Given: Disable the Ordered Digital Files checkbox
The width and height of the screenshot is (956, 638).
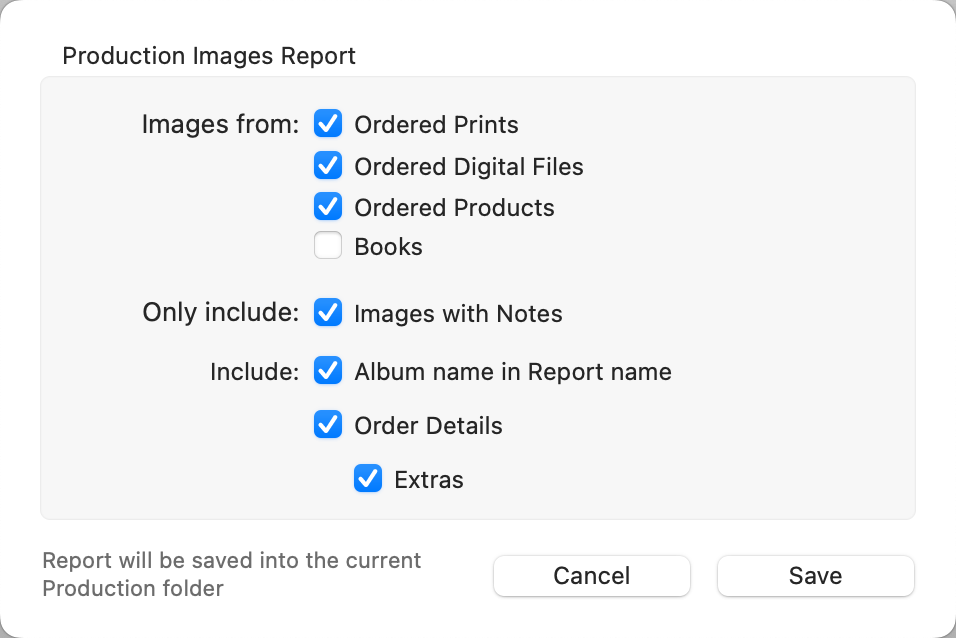Looking at the screenshot, I should [x=328, y=165].
